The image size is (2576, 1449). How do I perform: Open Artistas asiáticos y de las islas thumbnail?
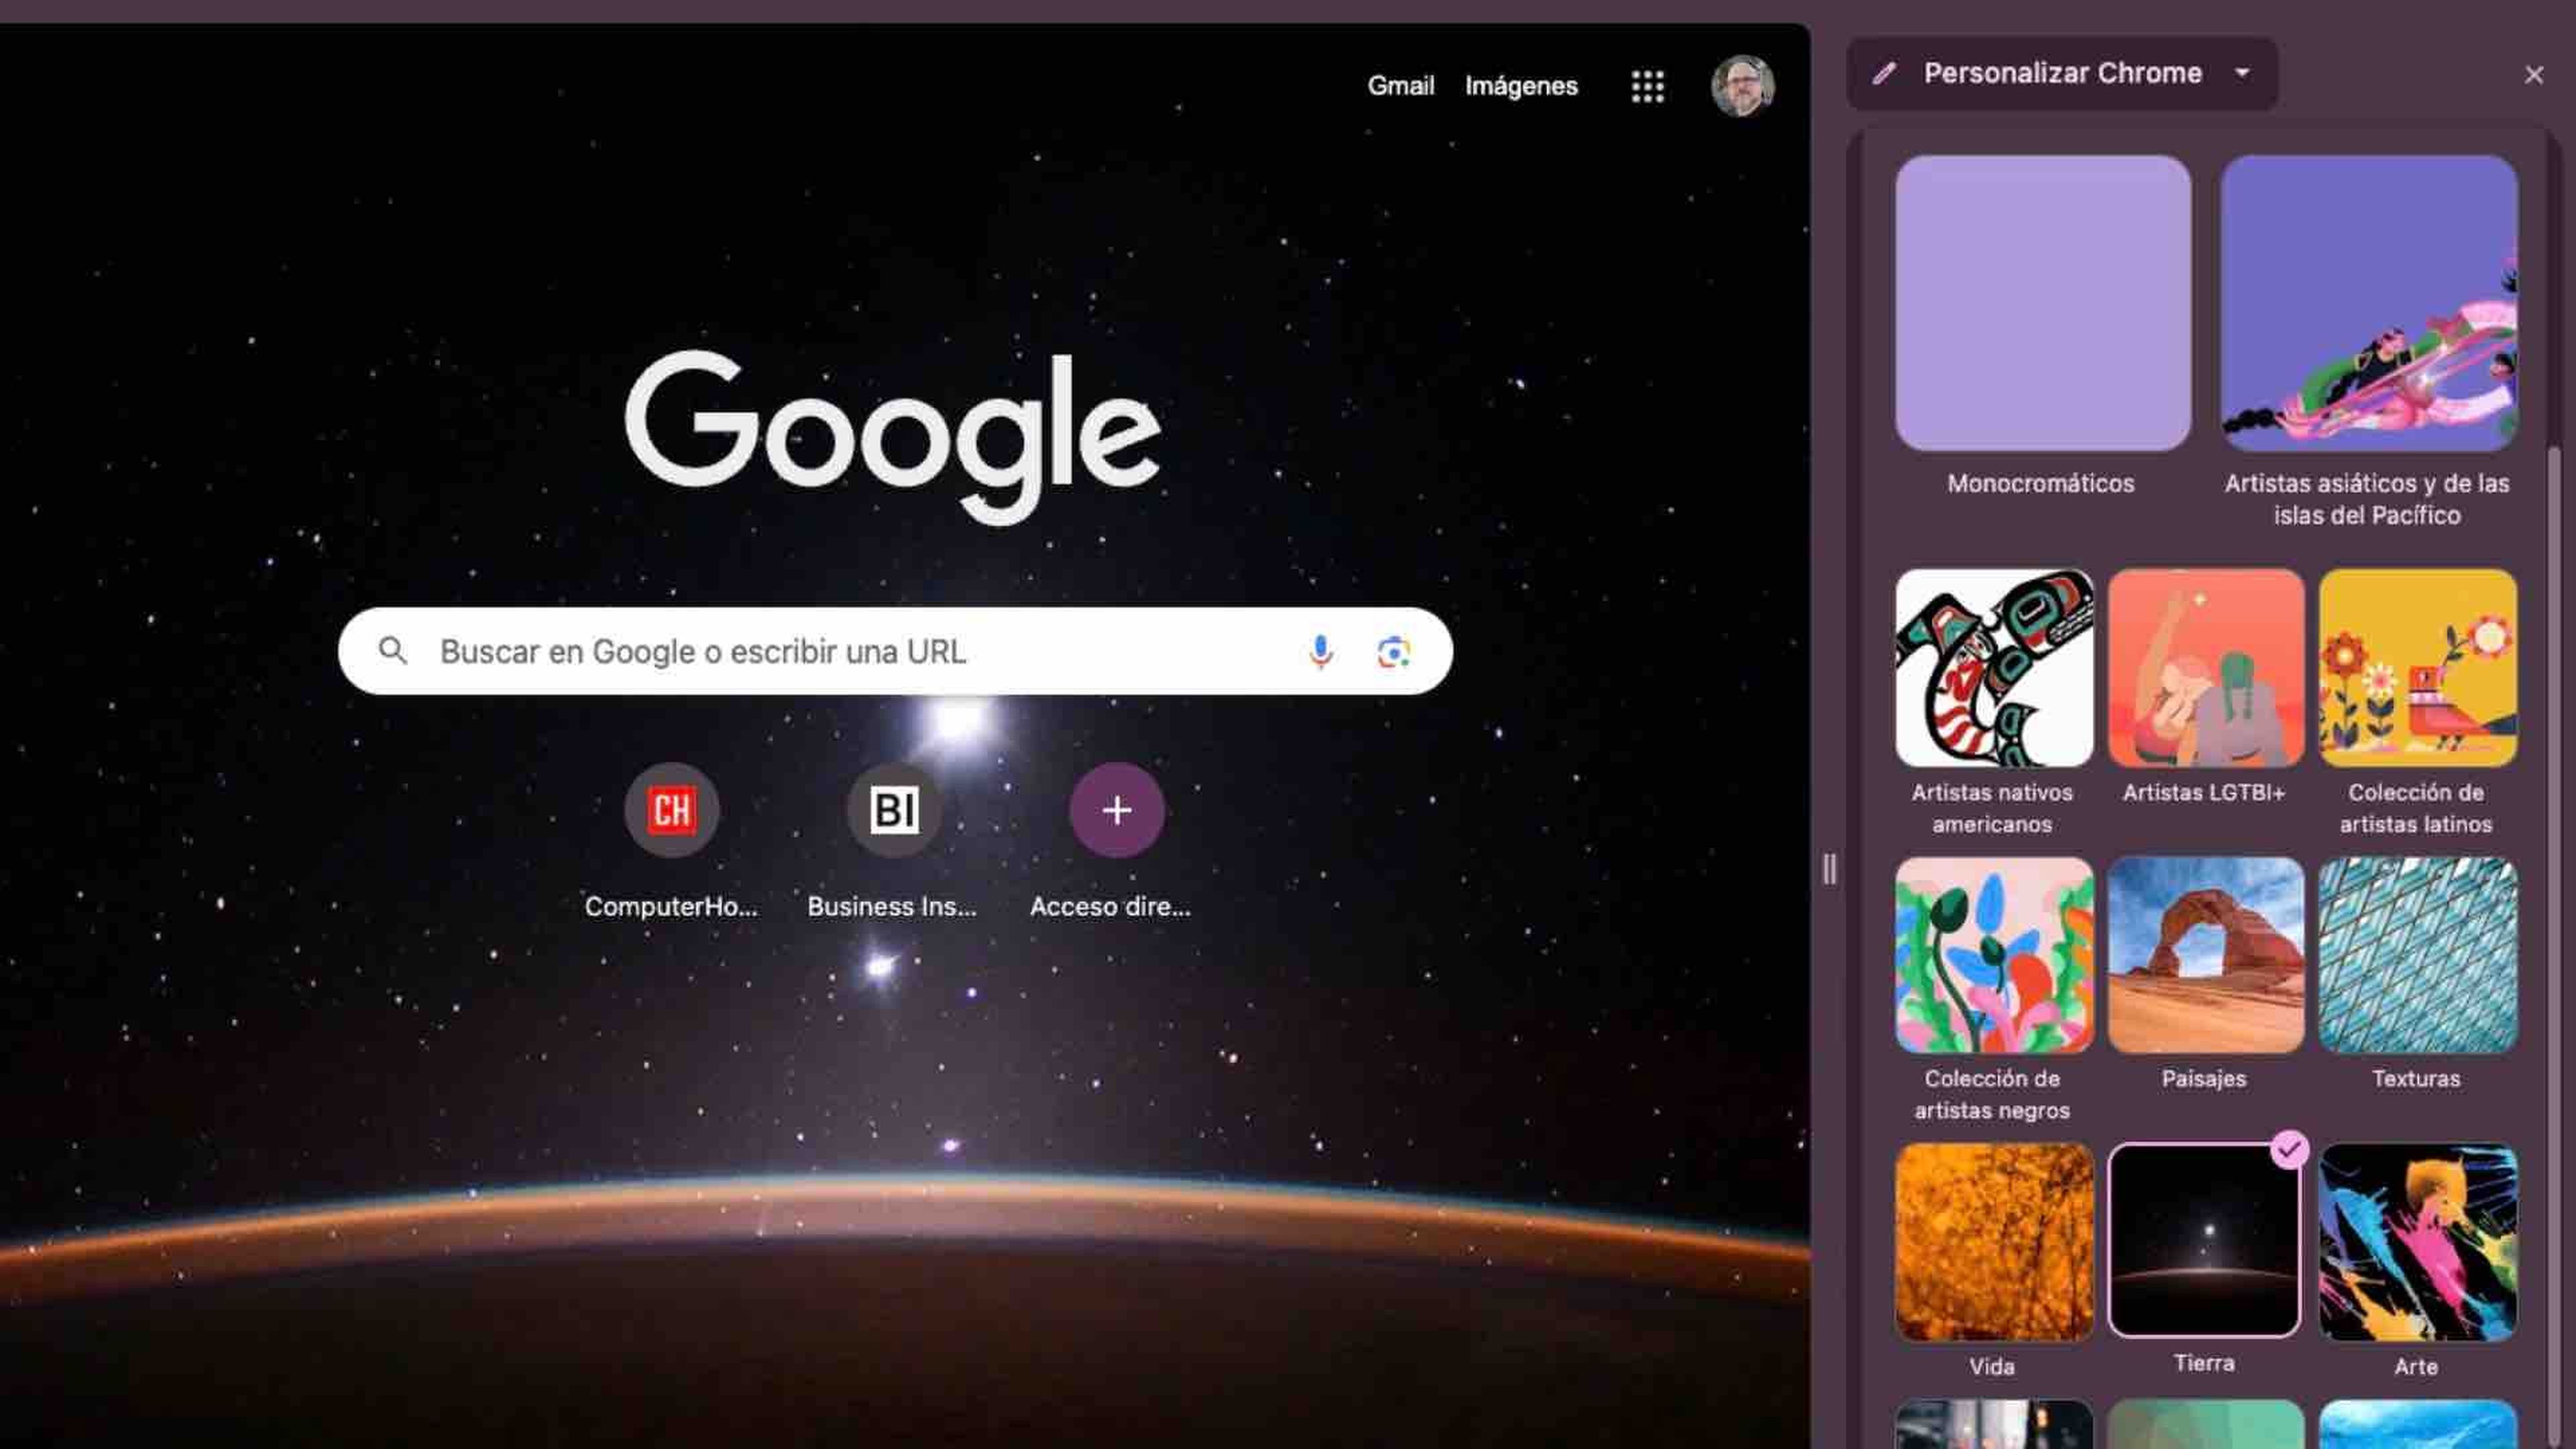pos(2368,303)
